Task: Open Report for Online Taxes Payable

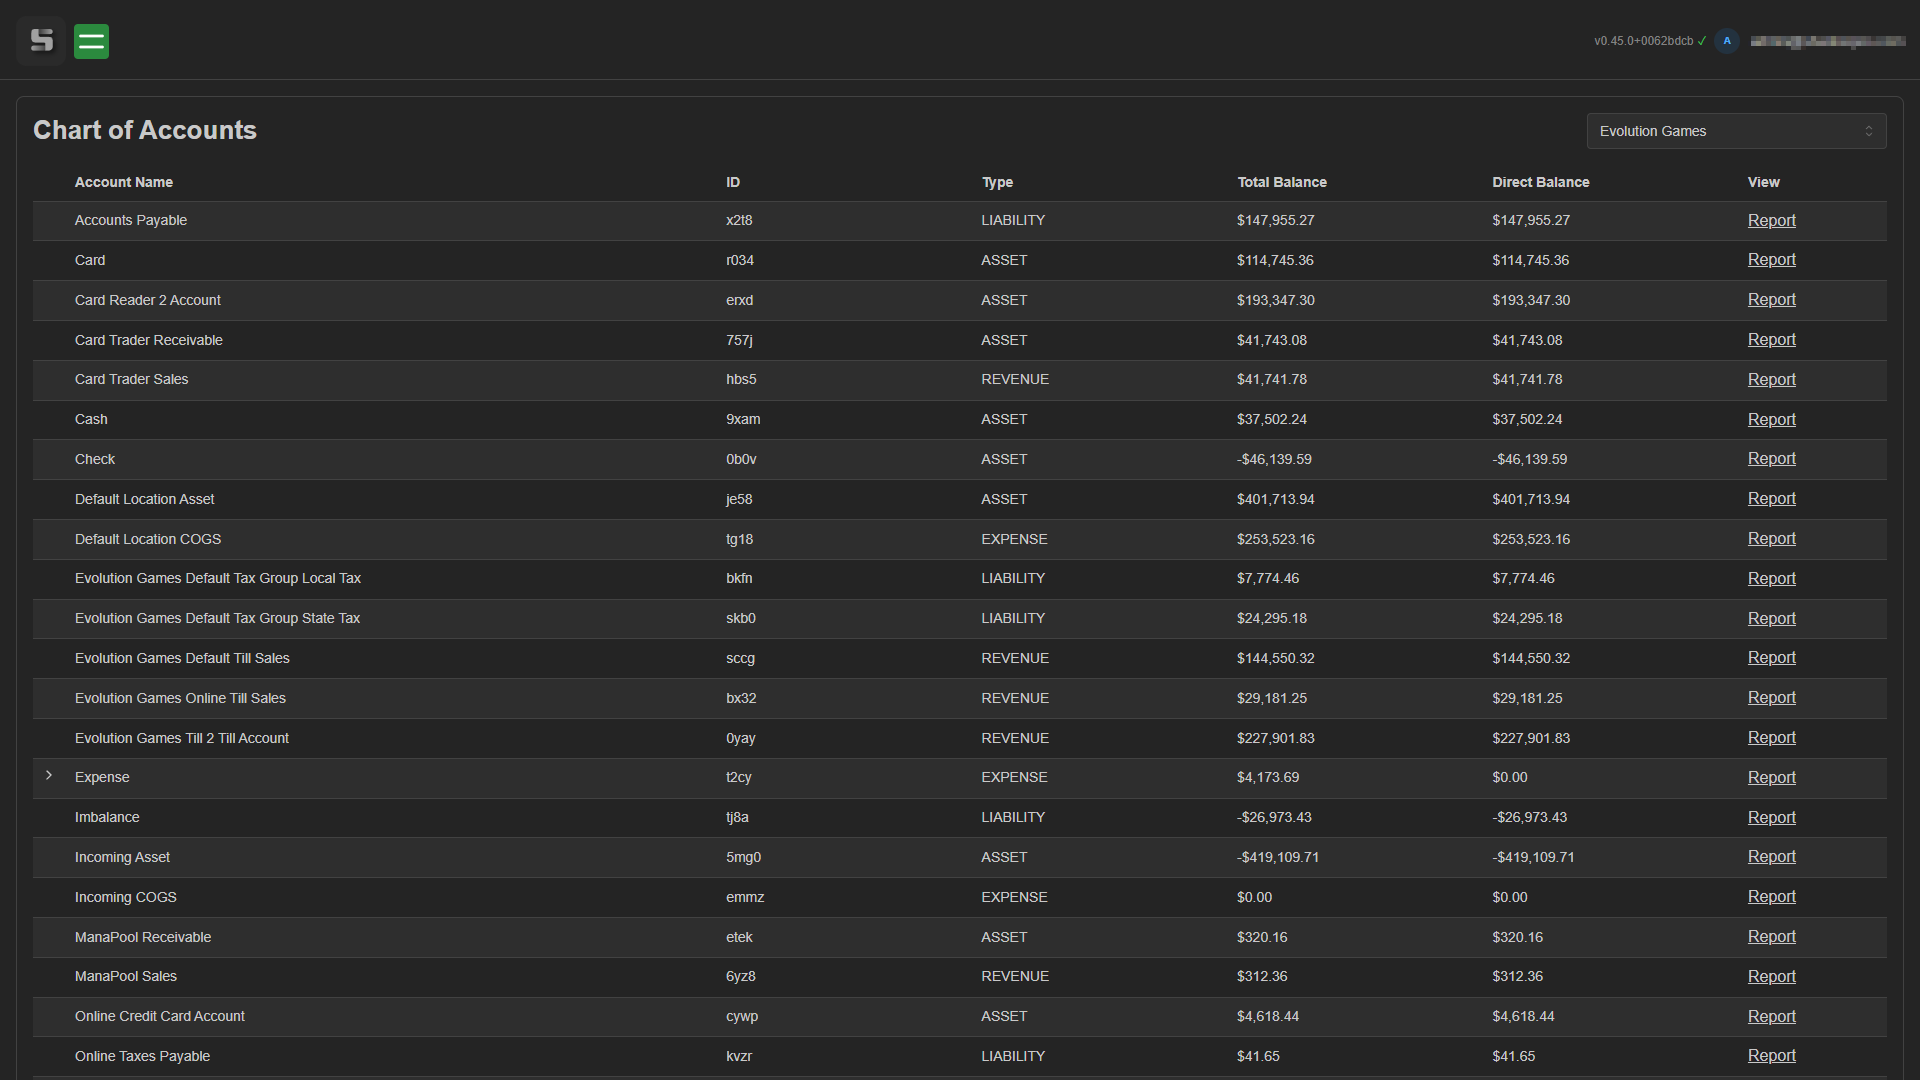Action: pos(1771,1056)
